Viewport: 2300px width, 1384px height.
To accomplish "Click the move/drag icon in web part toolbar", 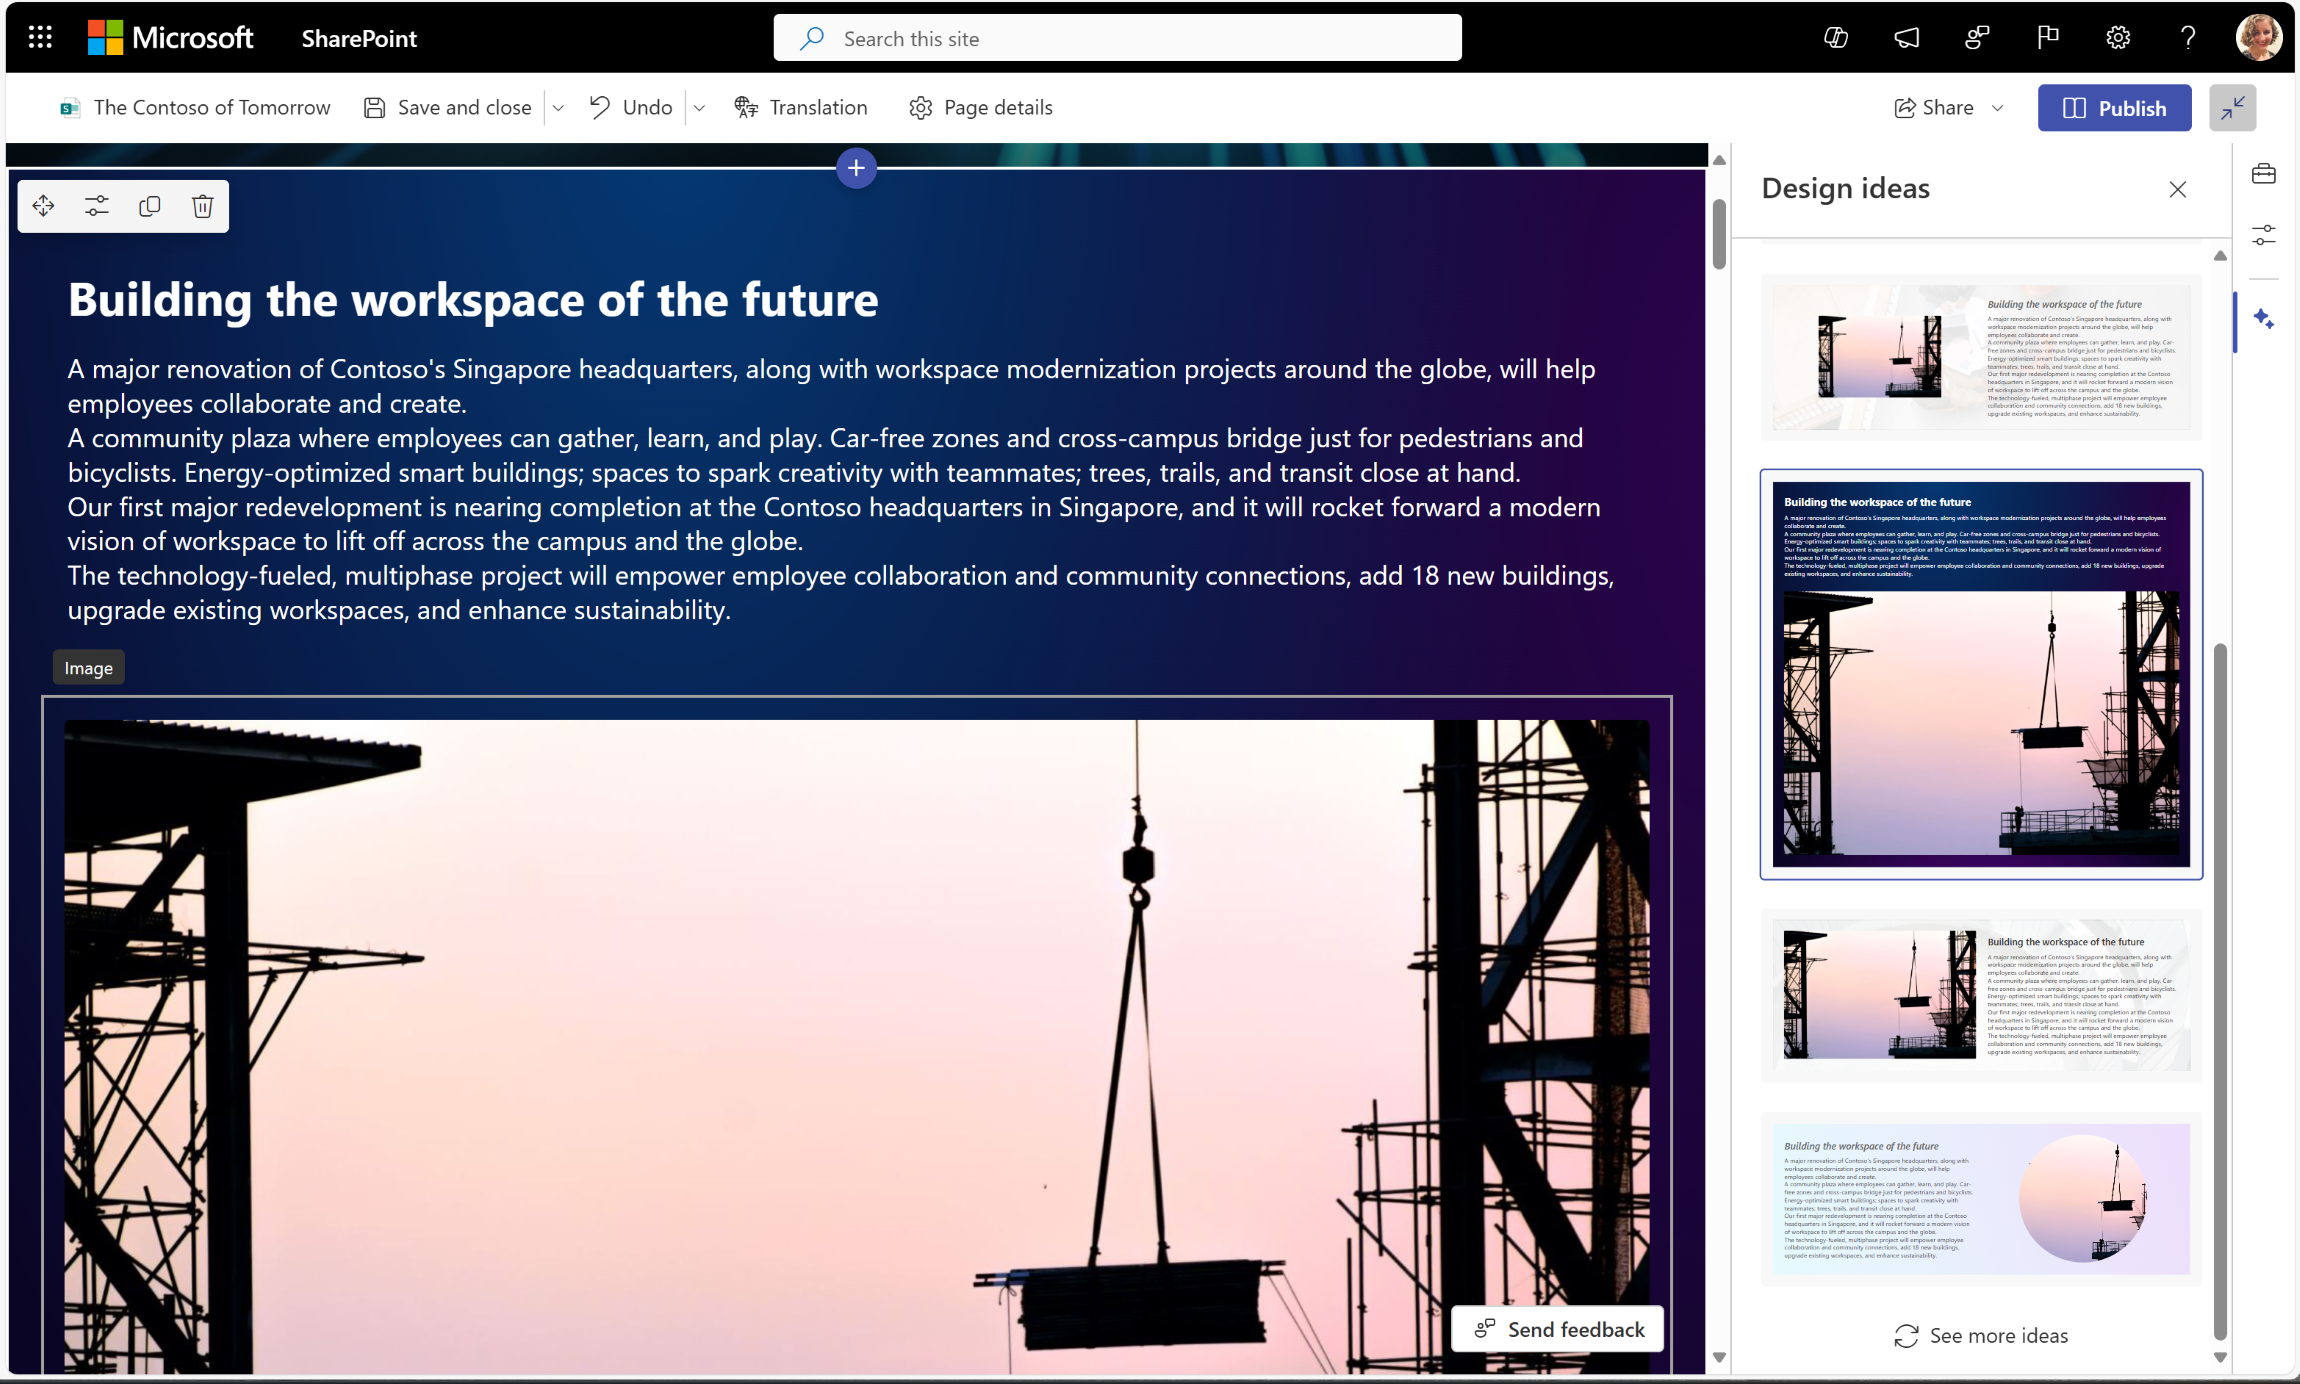I will 44,205.
